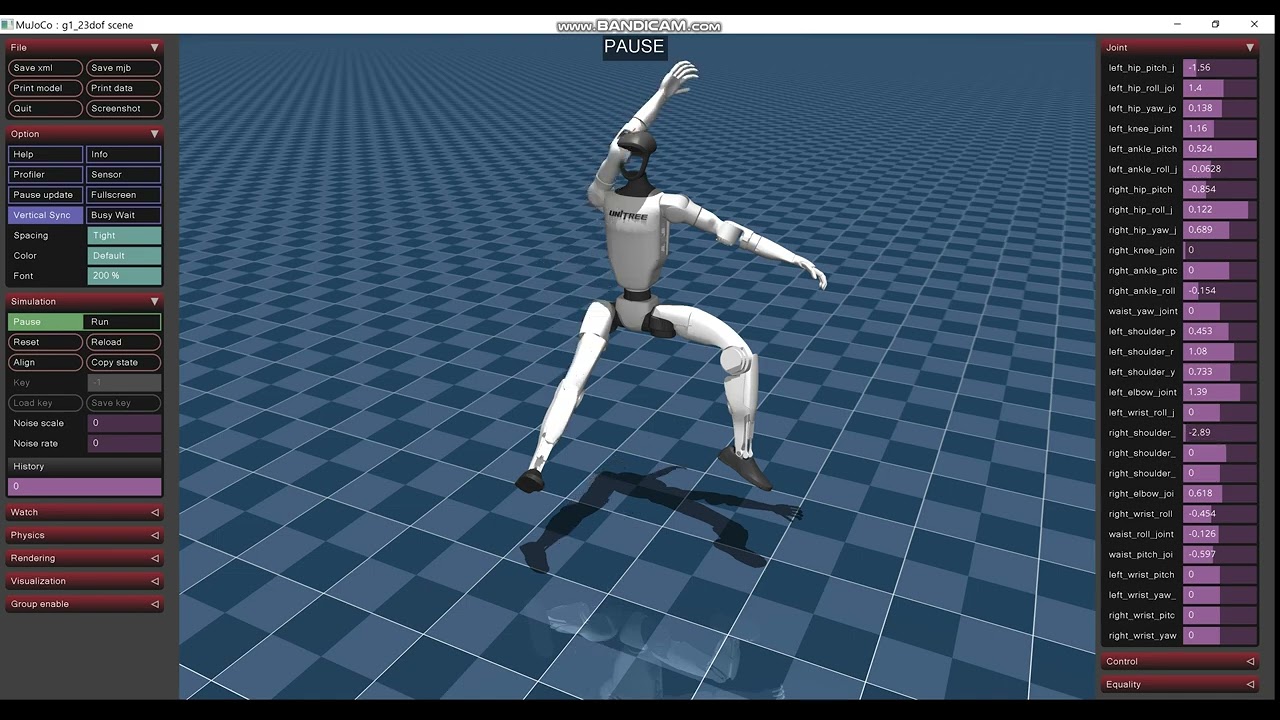
Task: Adjust the left_ankle_pitch slider
Action: [1219, 149]
